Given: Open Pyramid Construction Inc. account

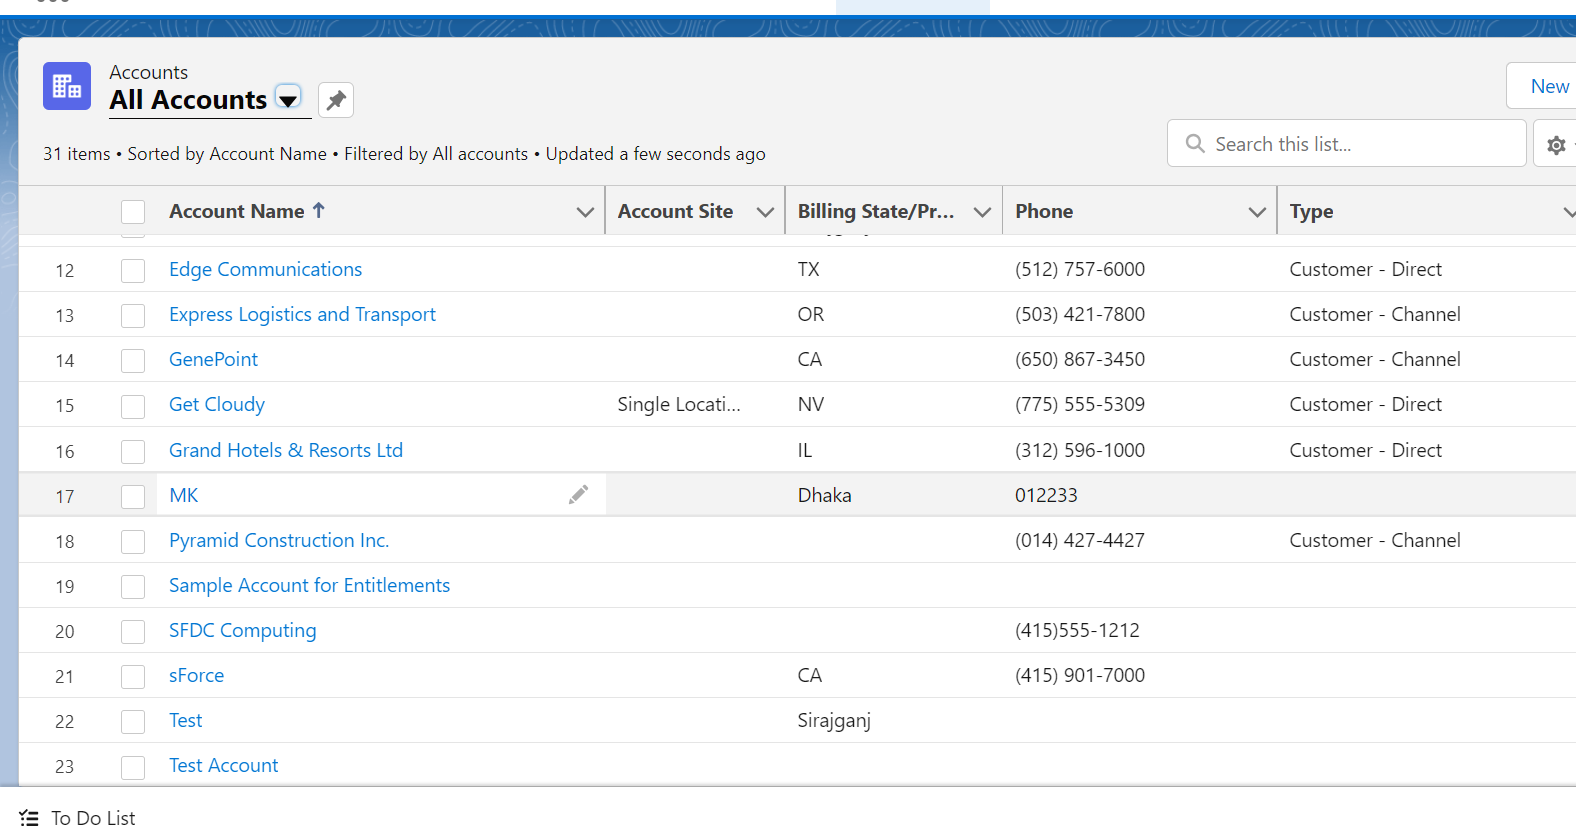Looking at the screenshot, I should [x=279, y=540].
